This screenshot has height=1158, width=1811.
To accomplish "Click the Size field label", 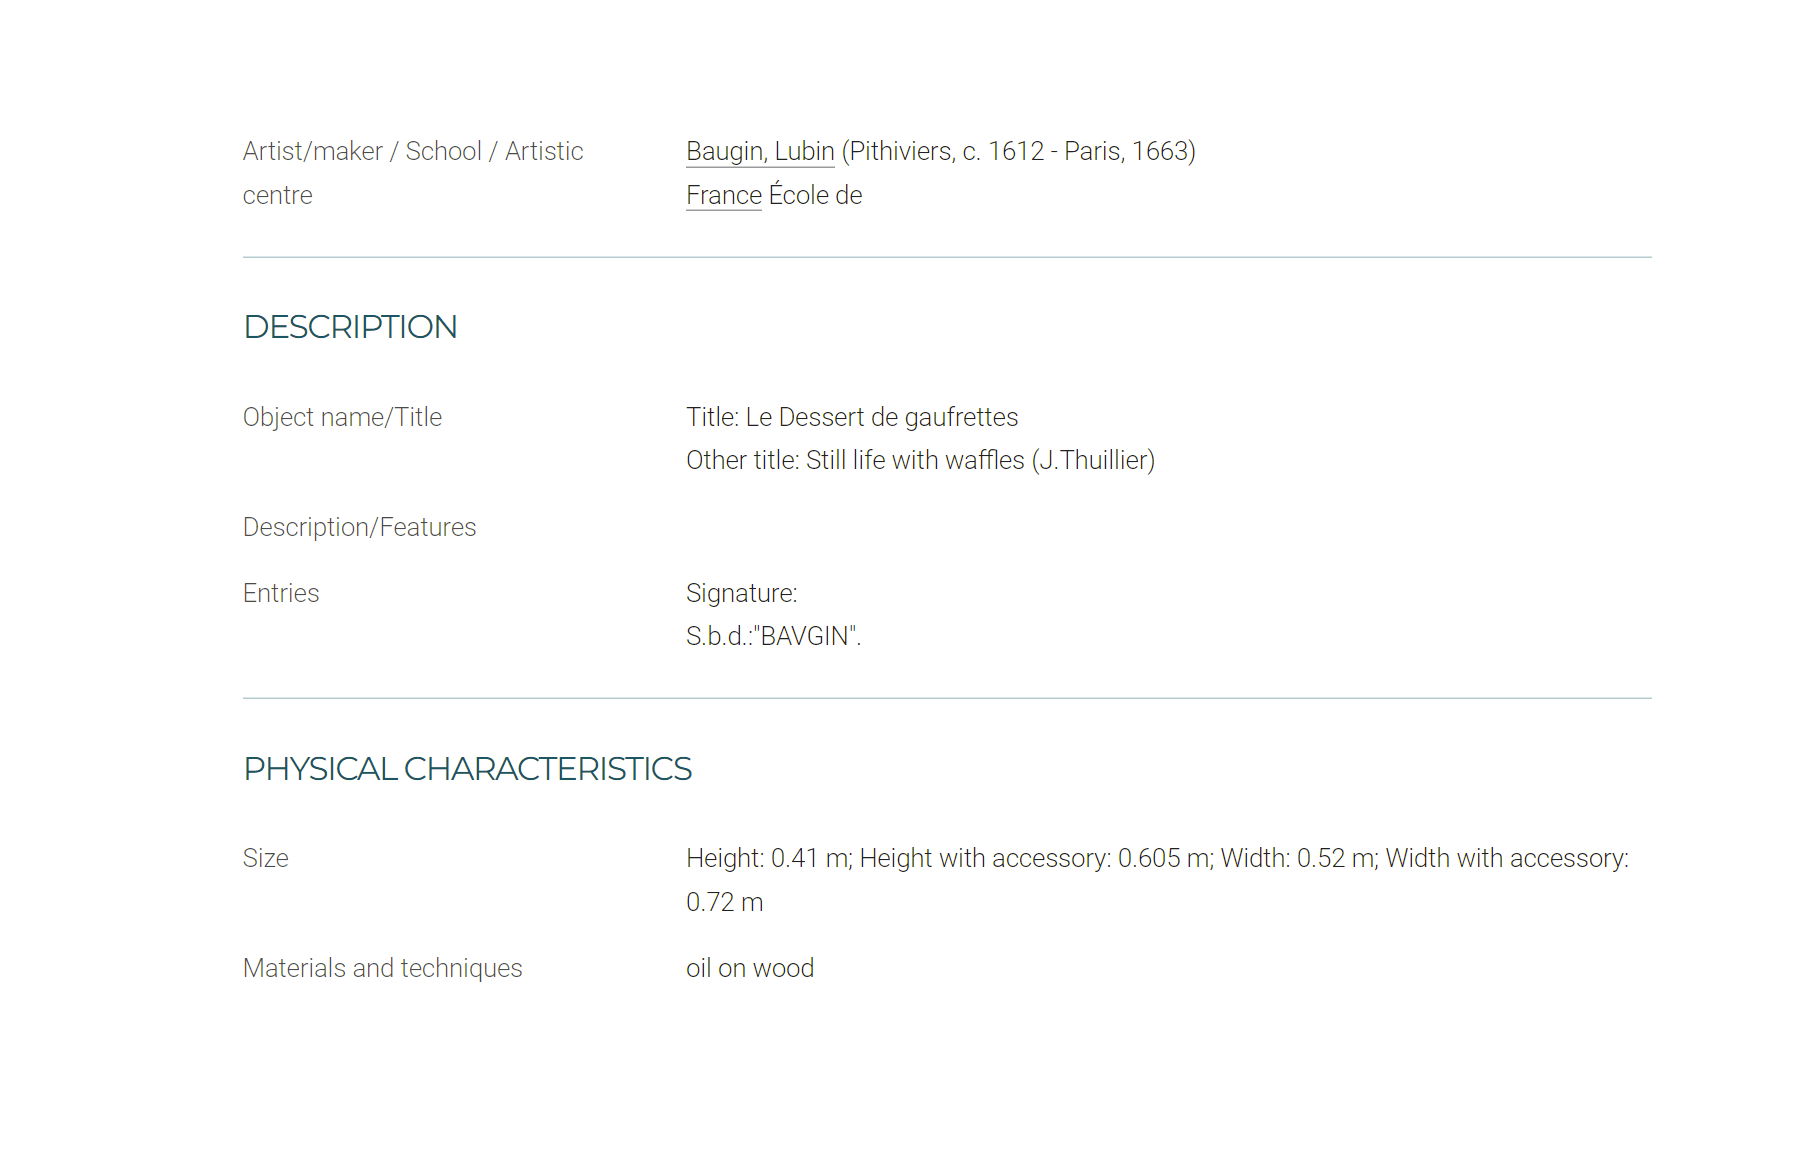I will click(x=266, y=858).
